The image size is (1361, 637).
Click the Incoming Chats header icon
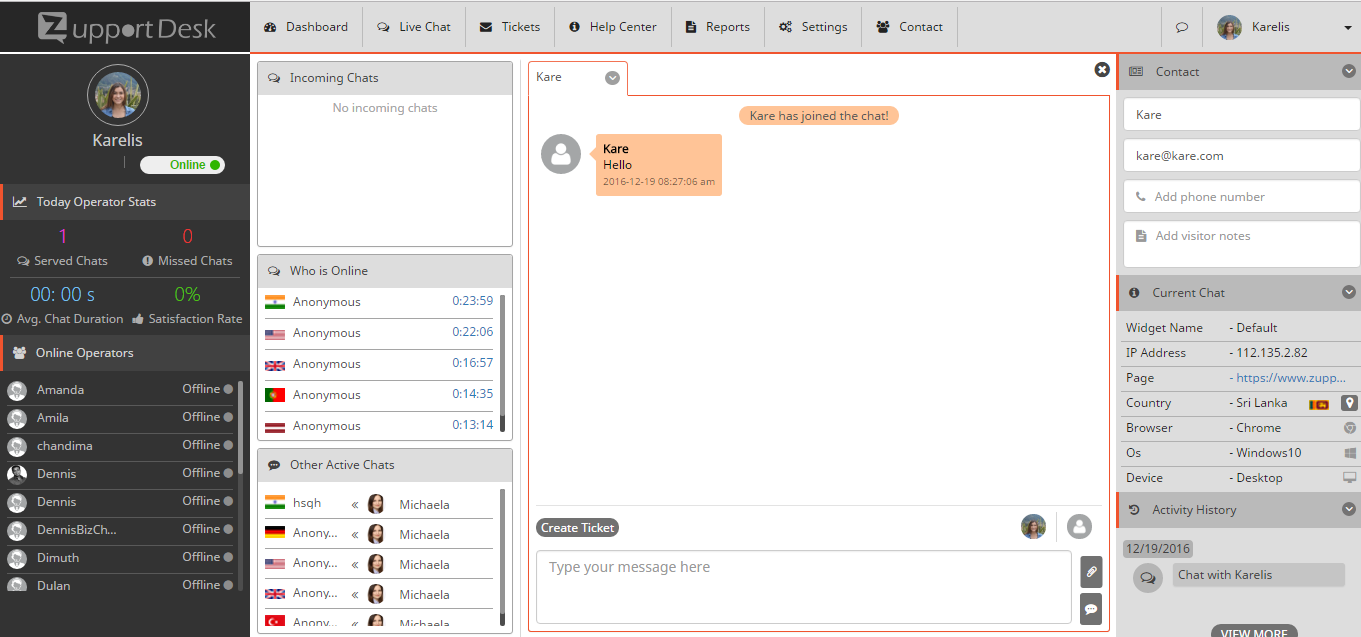[274, 78]
